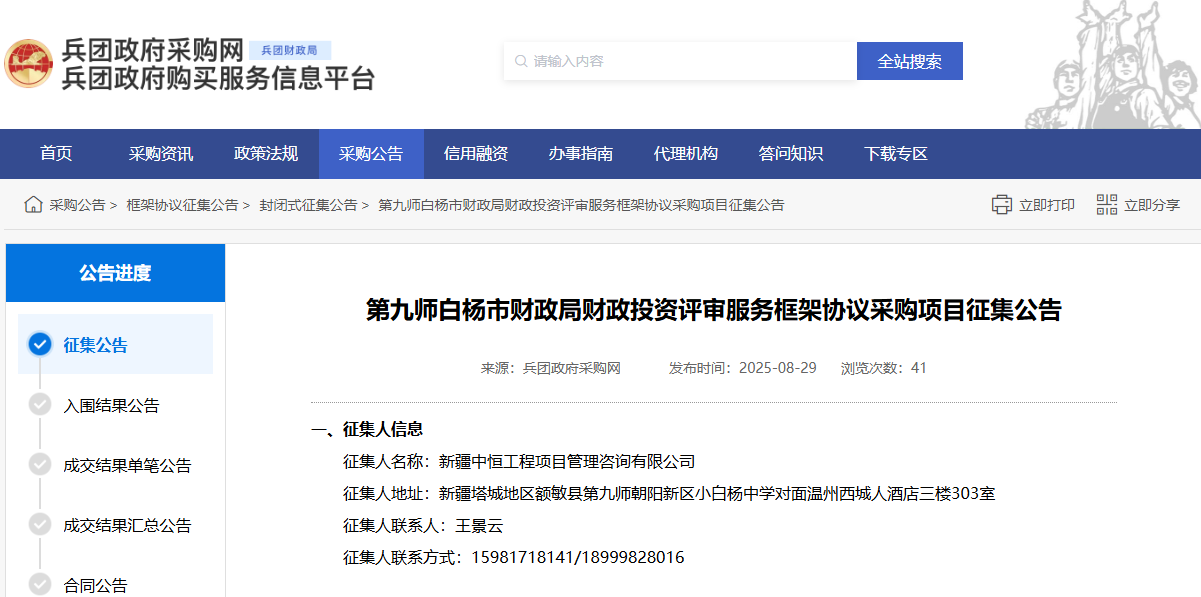
Task: Click the 全站搜索 search button
Action: pyautogui.click(x=909, y=60)
